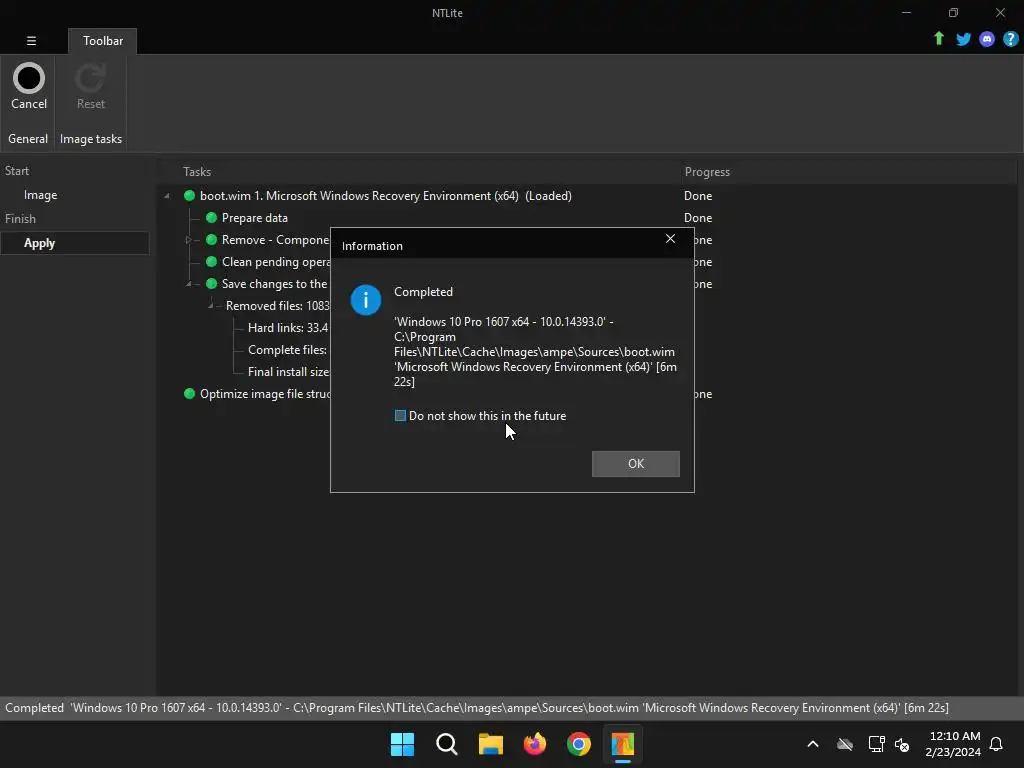Click the NTLite taskbar icon
1024x768 pixels.
coord(623,744)
